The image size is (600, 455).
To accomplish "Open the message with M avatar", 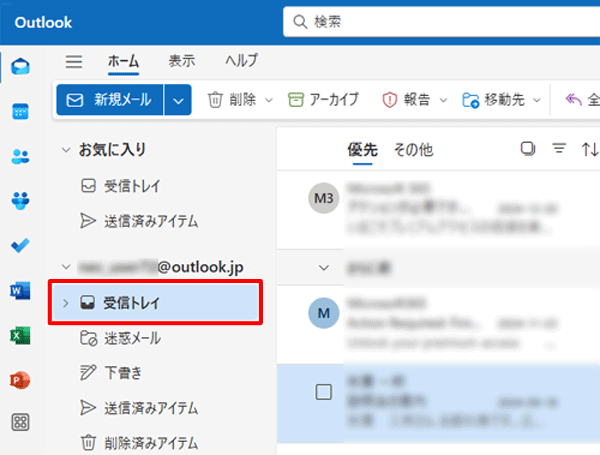I will pyautogui.click(x=438, y=325).
